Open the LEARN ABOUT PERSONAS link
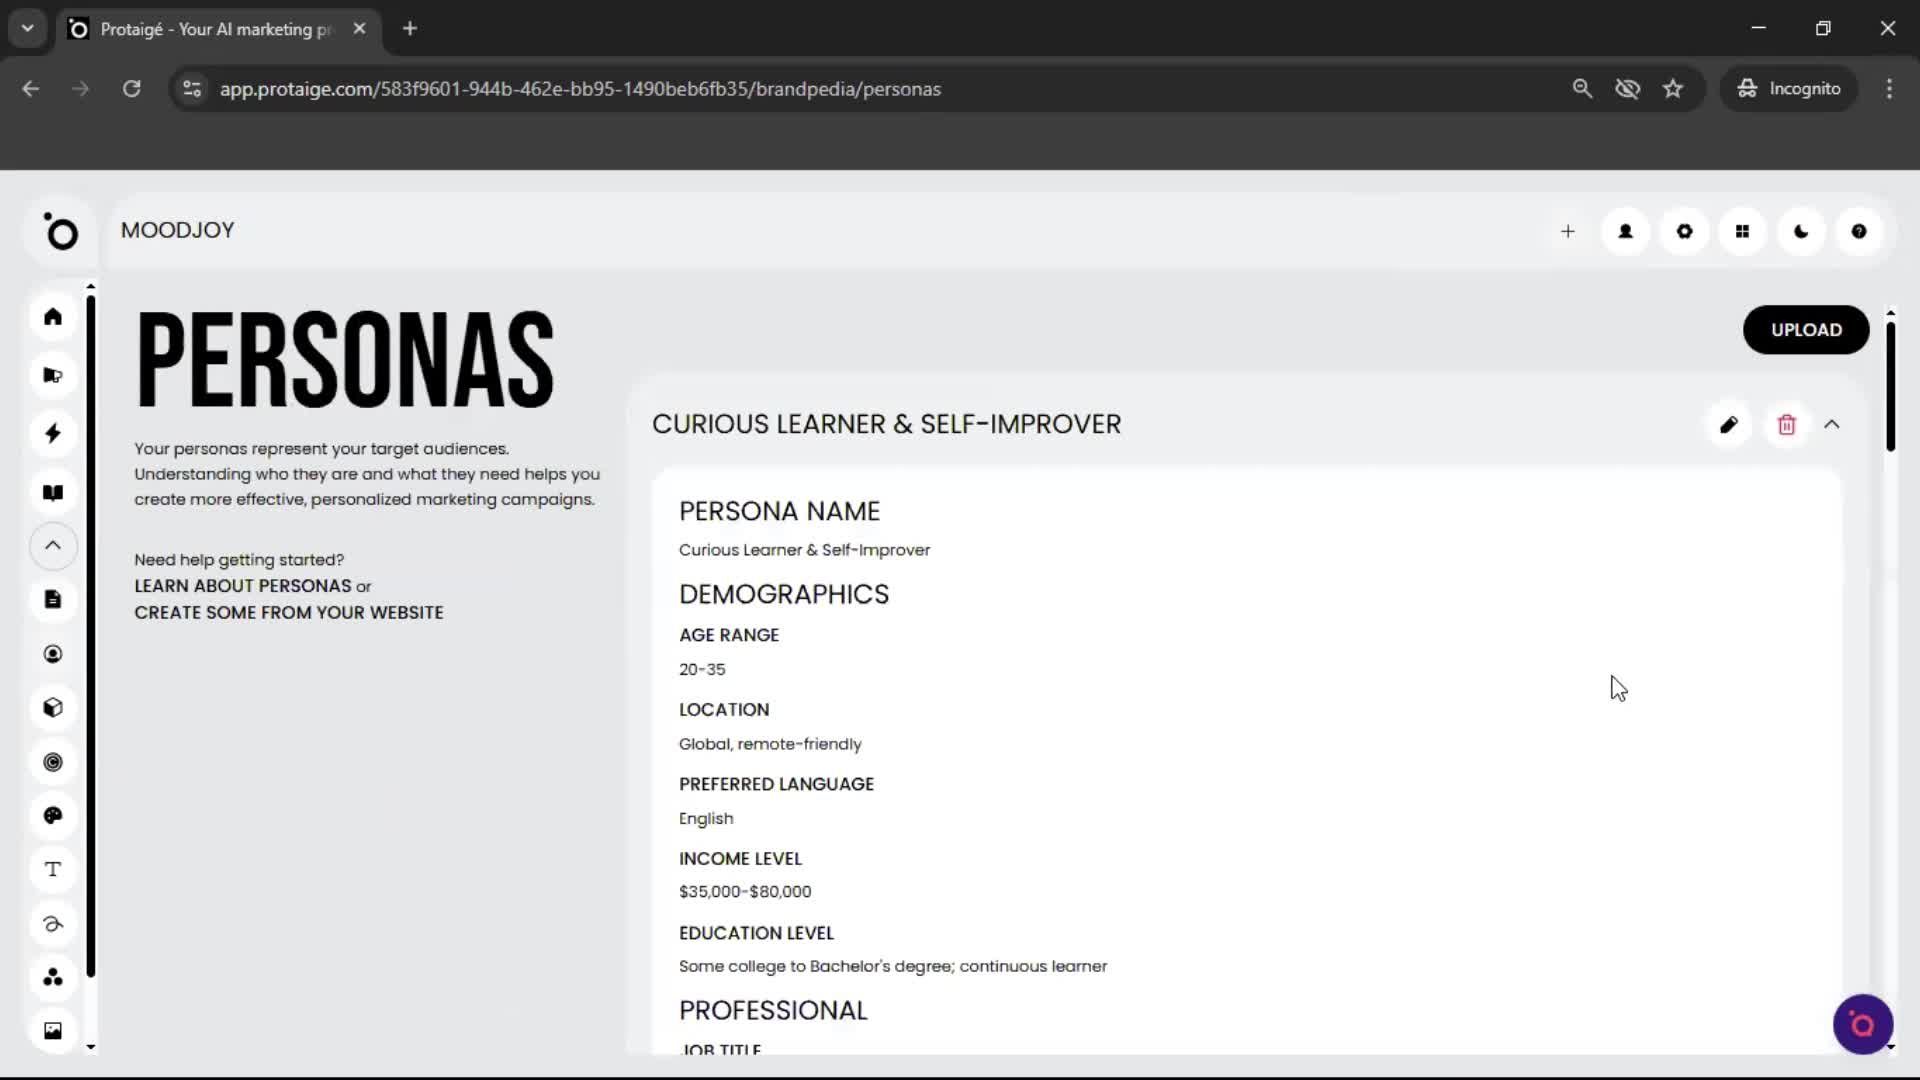 coord(243,586)
